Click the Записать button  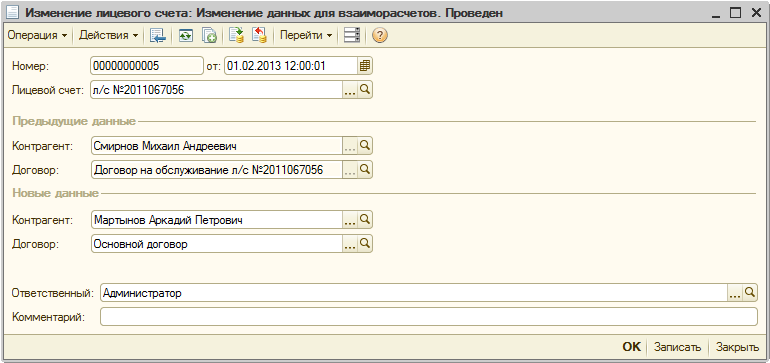tap(677, 347)
